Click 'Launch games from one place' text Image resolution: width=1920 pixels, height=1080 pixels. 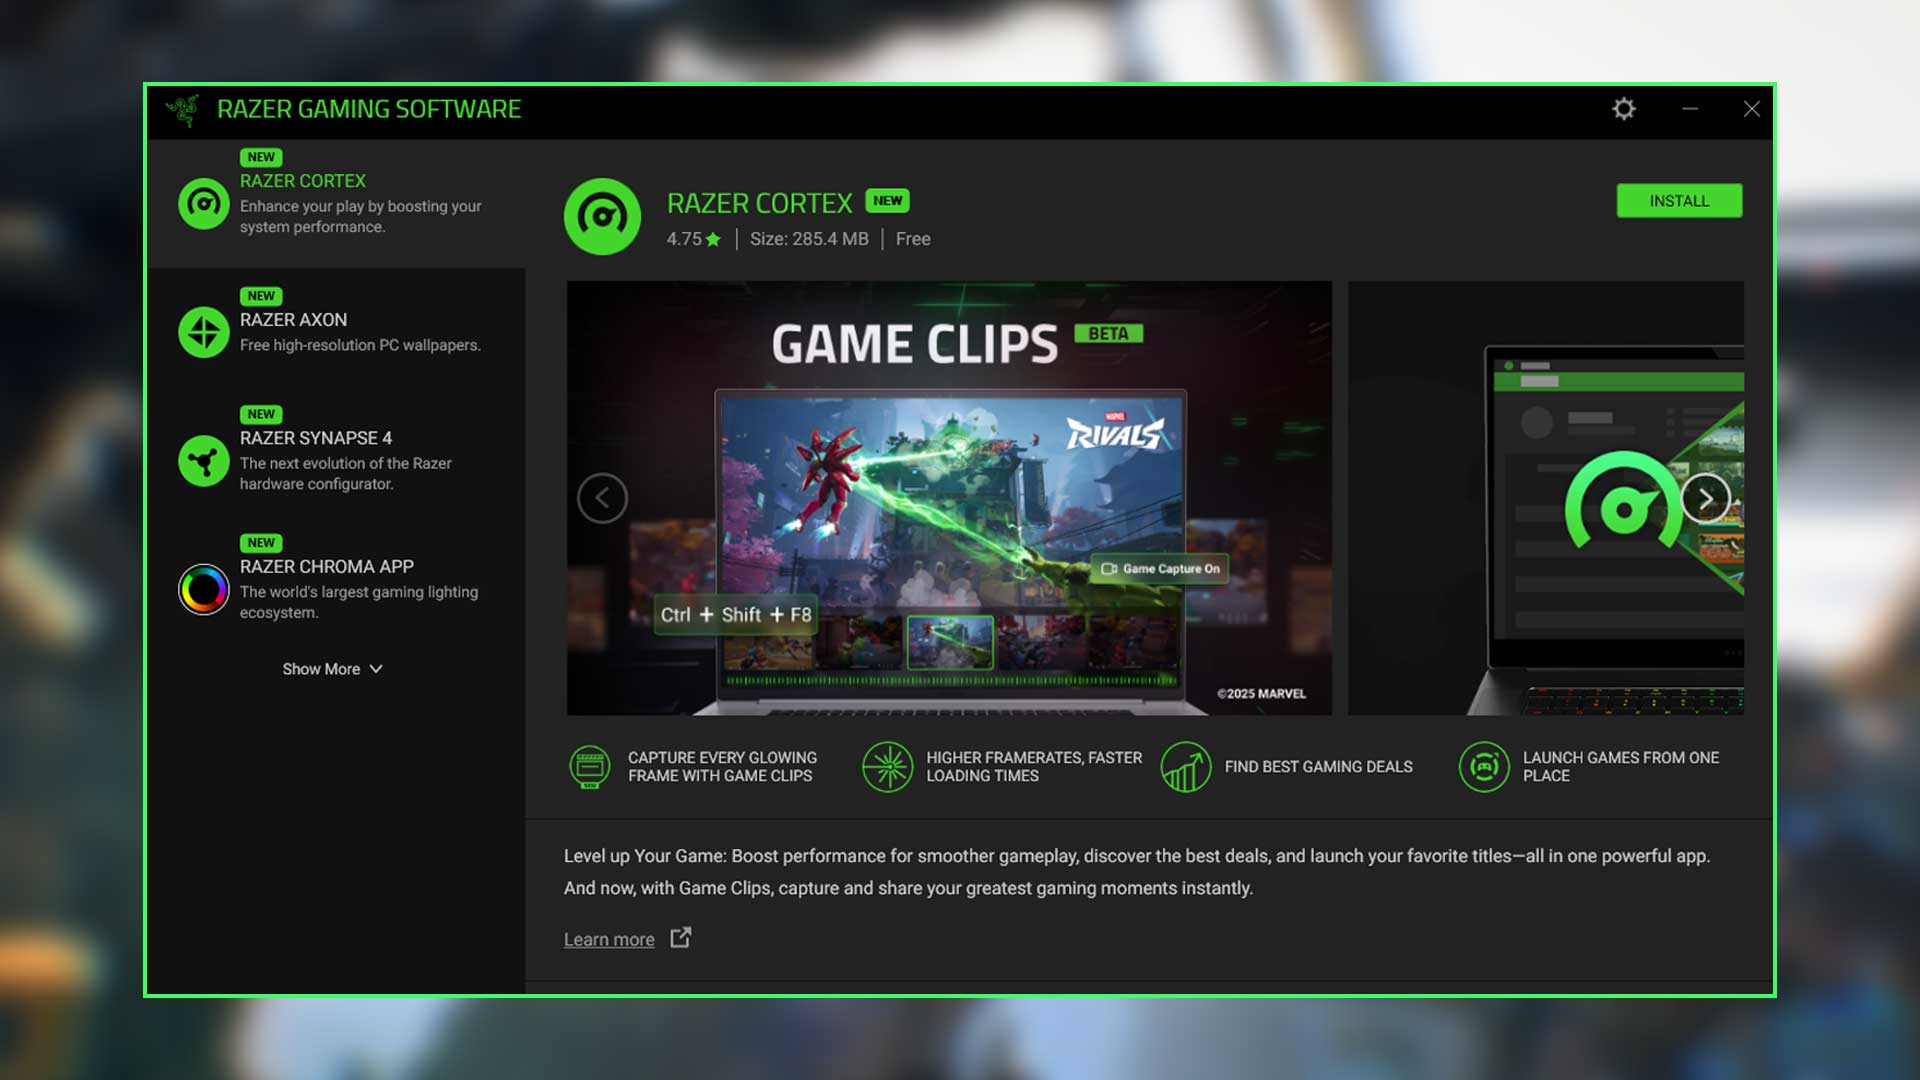pos(1621,767)
